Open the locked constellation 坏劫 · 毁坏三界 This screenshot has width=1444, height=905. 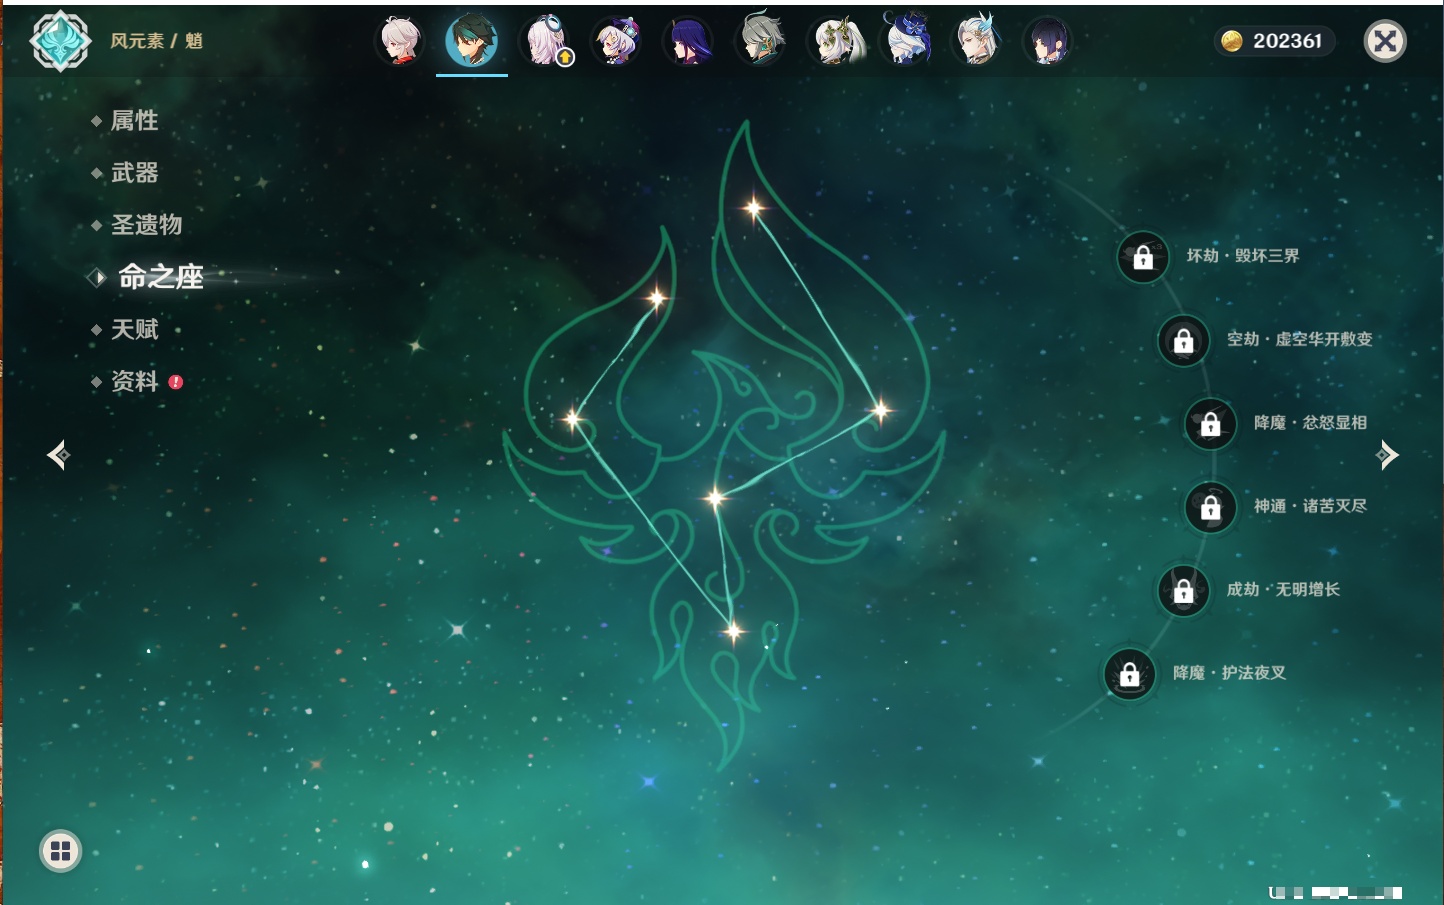(1143, 257)
